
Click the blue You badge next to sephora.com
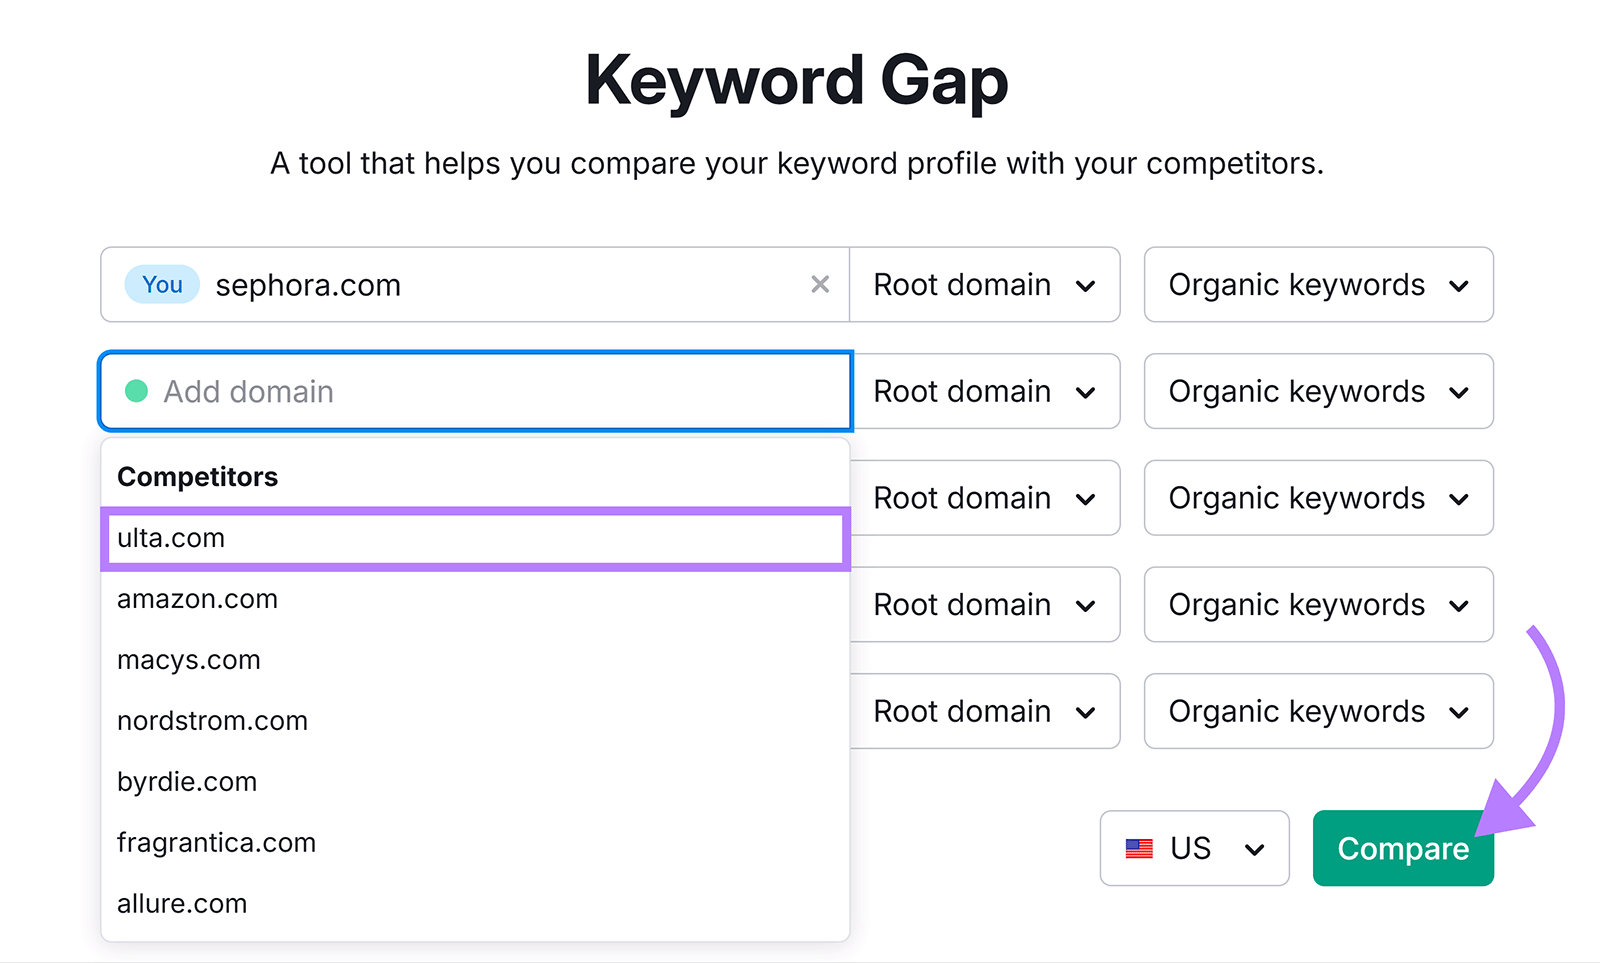161,284
